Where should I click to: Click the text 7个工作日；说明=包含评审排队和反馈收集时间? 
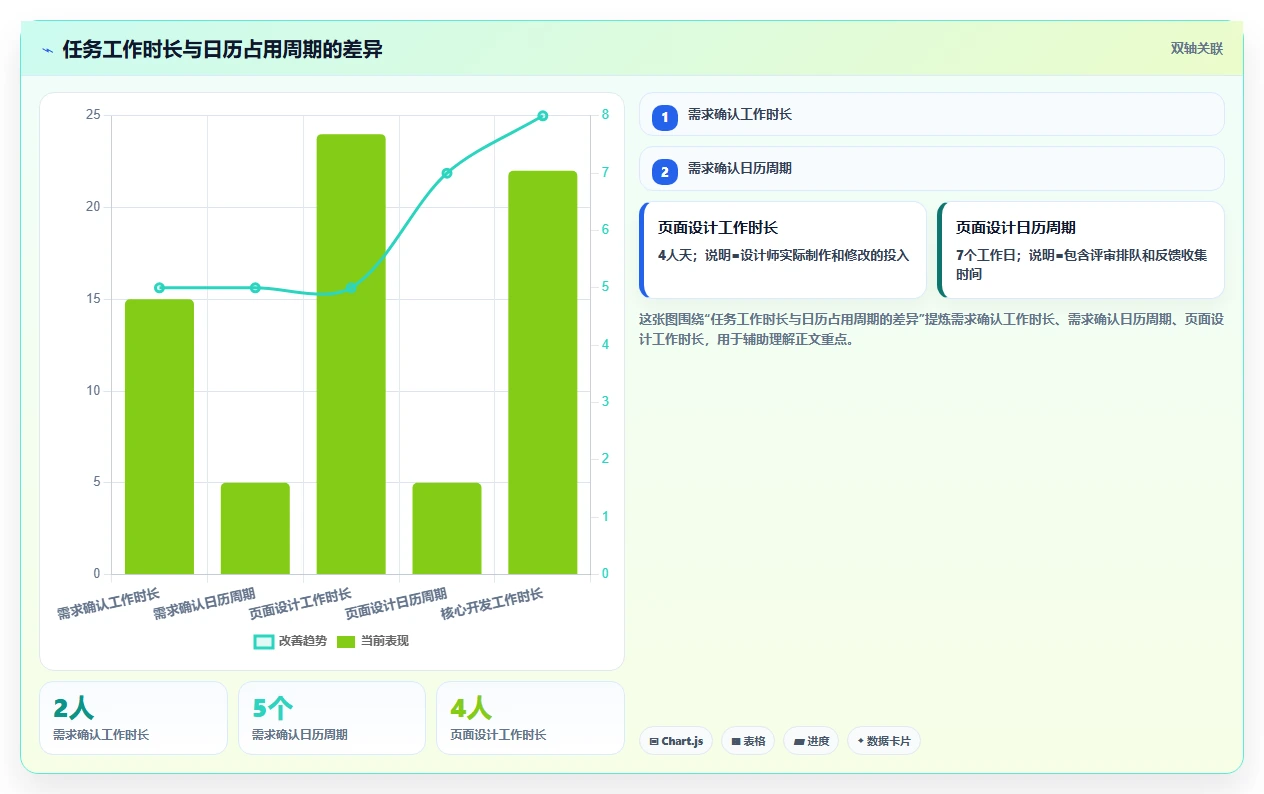pyautogui.click(x=1081, y=264)
